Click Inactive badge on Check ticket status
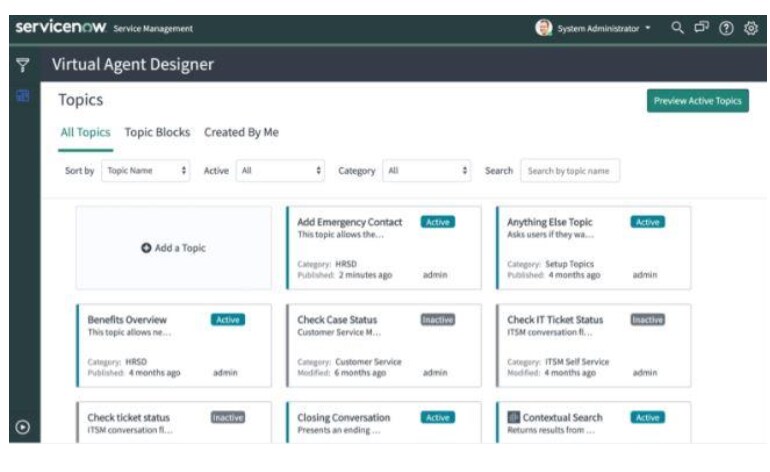 point(228,417)
